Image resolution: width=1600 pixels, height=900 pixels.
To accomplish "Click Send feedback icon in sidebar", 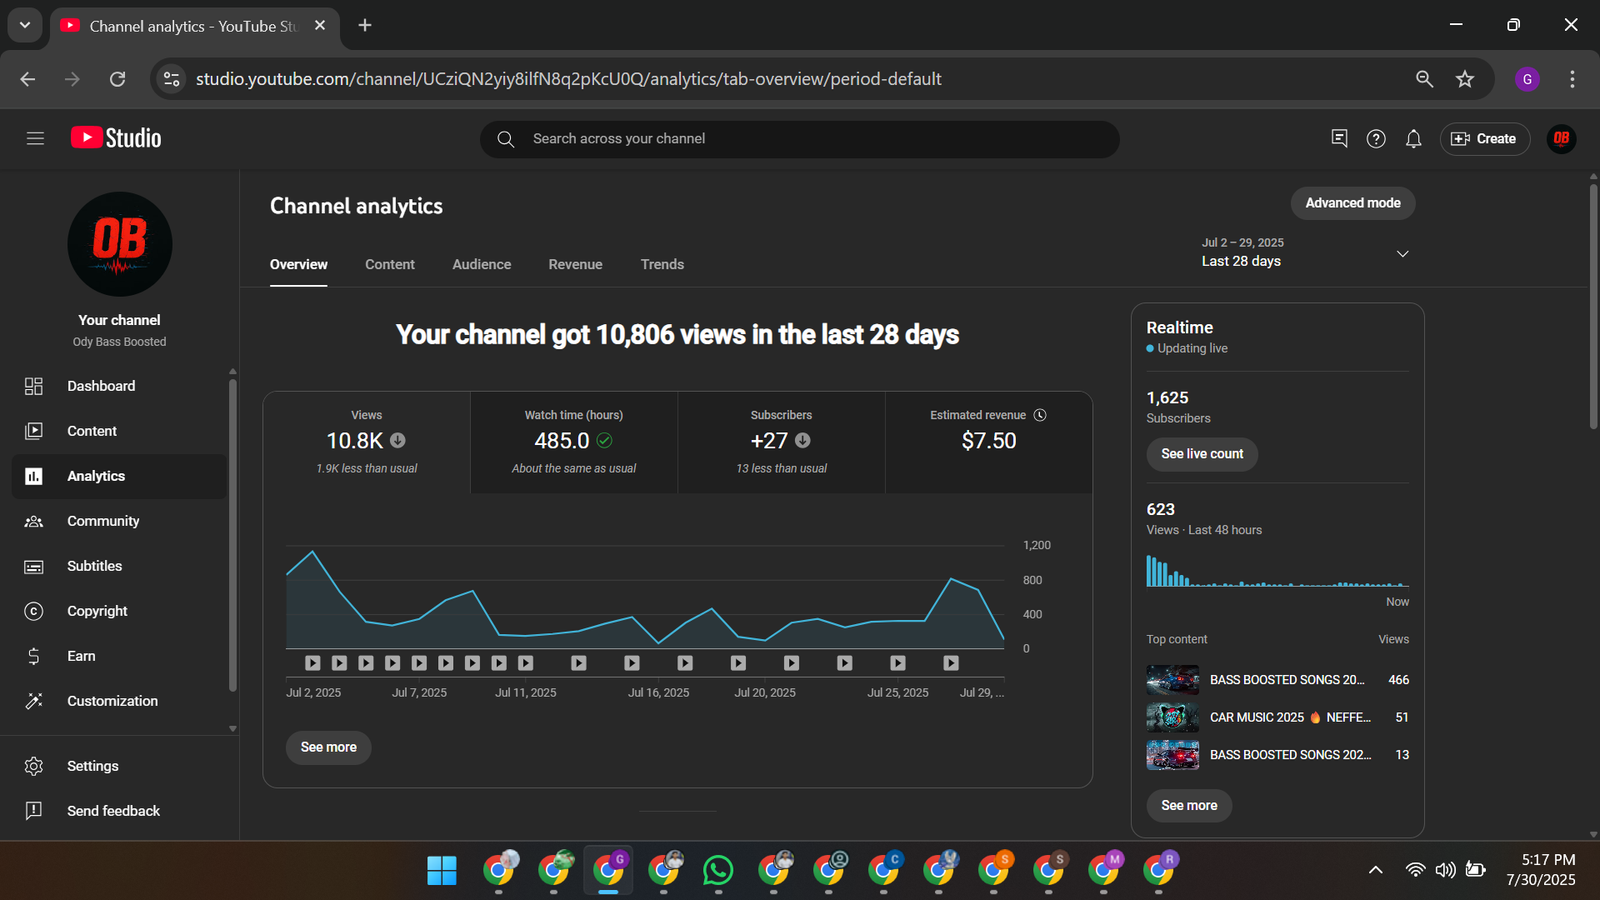I will 34,811.
